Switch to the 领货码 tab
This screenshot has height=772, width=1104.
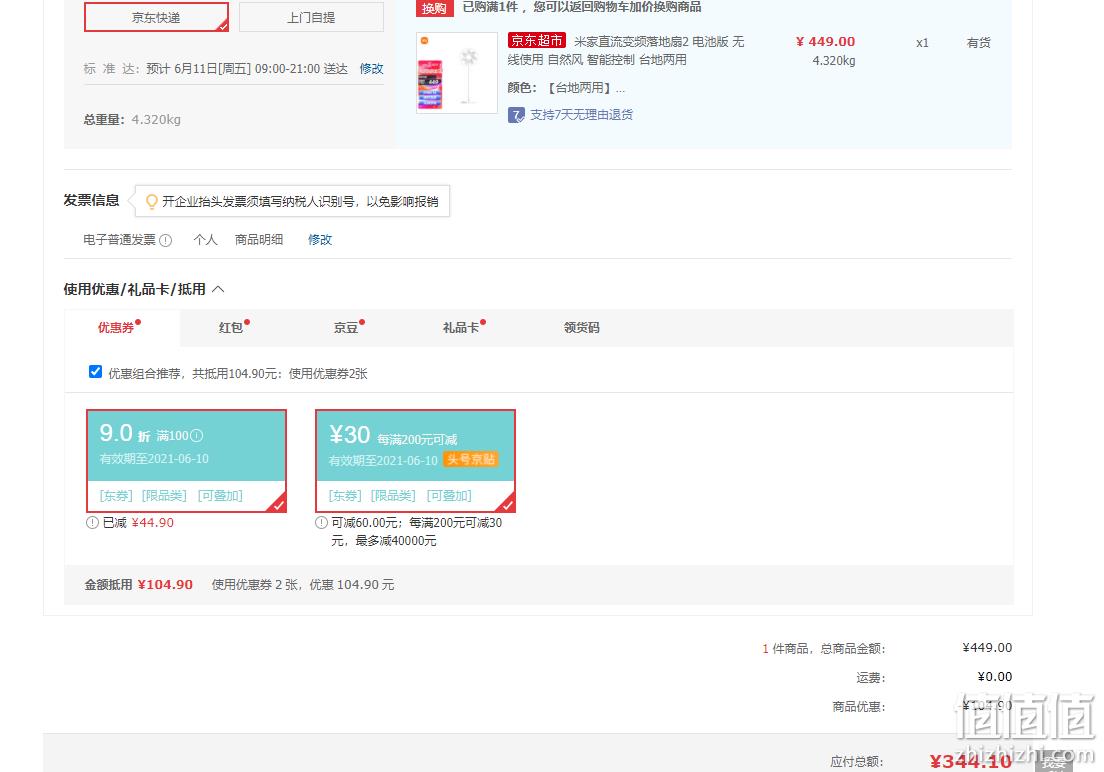pyautogui.click(x=582, y=328)
